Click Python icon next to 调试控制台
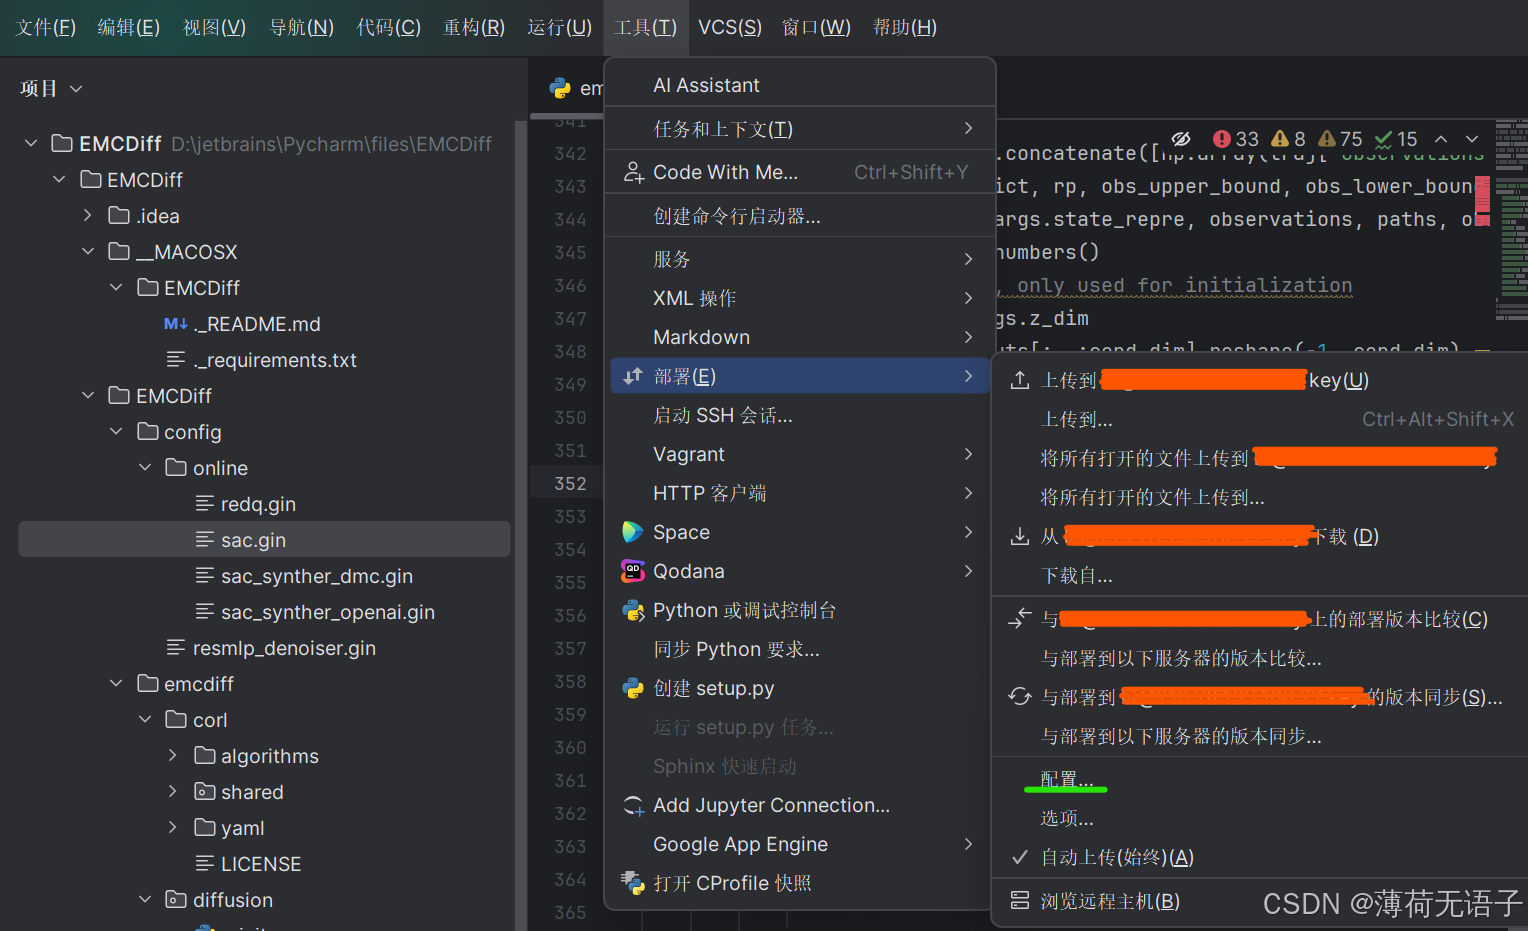Screen dimensions: 1528x931 coord(633,610)
